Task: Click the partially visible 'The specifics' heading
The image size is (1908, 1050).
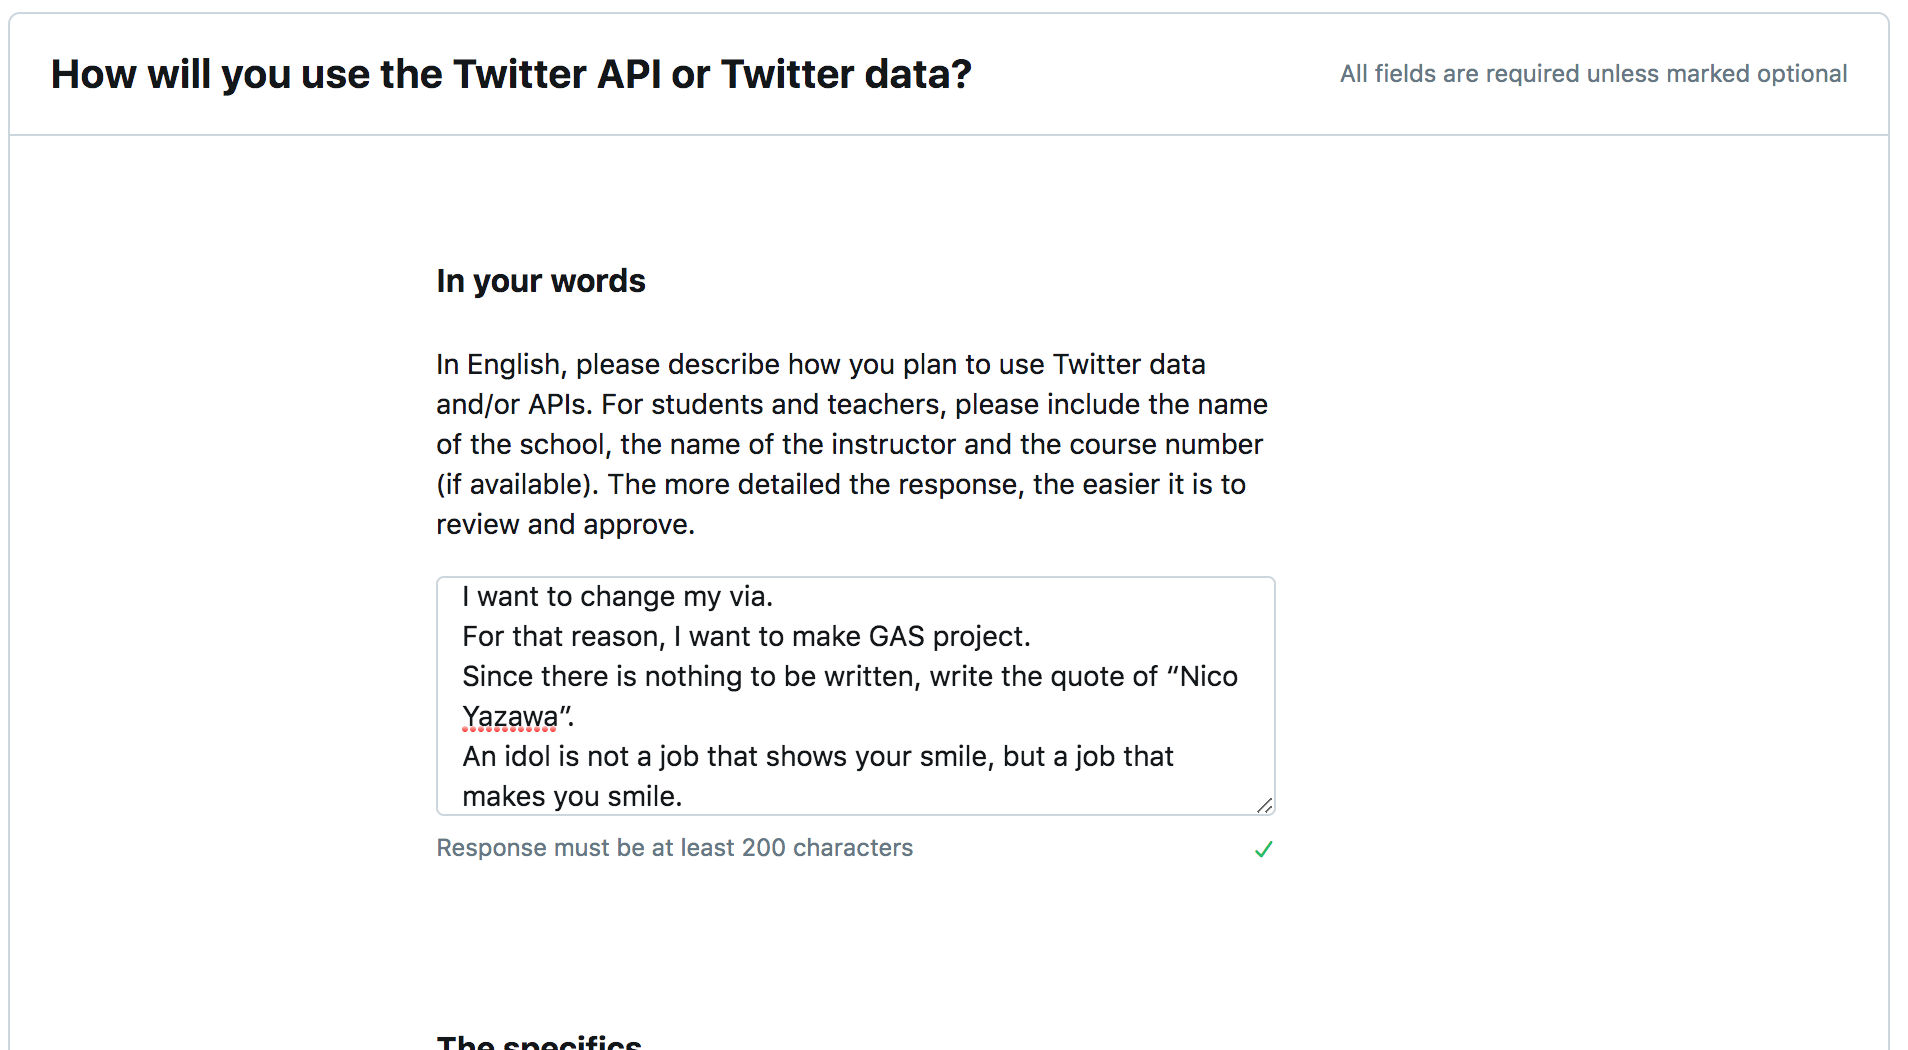Action: coord(538,1042)
